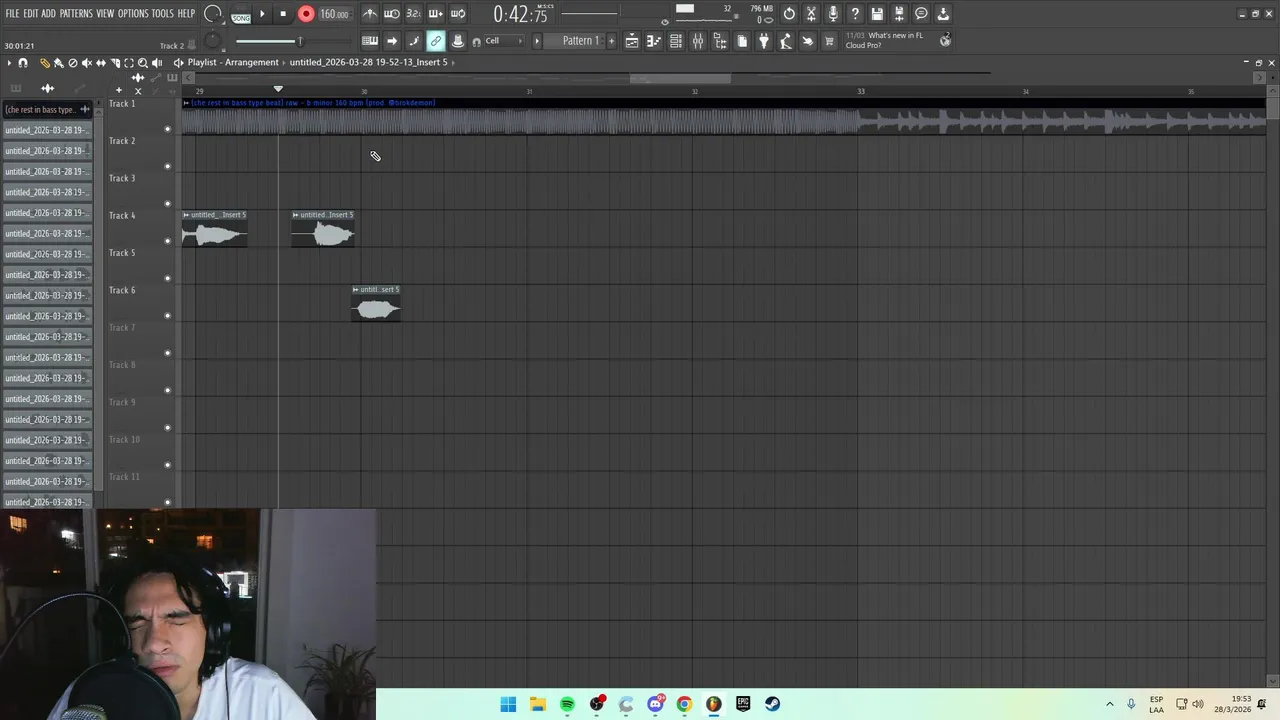
Task: Open the playlist options menu arrow
Action: [9, 63]
